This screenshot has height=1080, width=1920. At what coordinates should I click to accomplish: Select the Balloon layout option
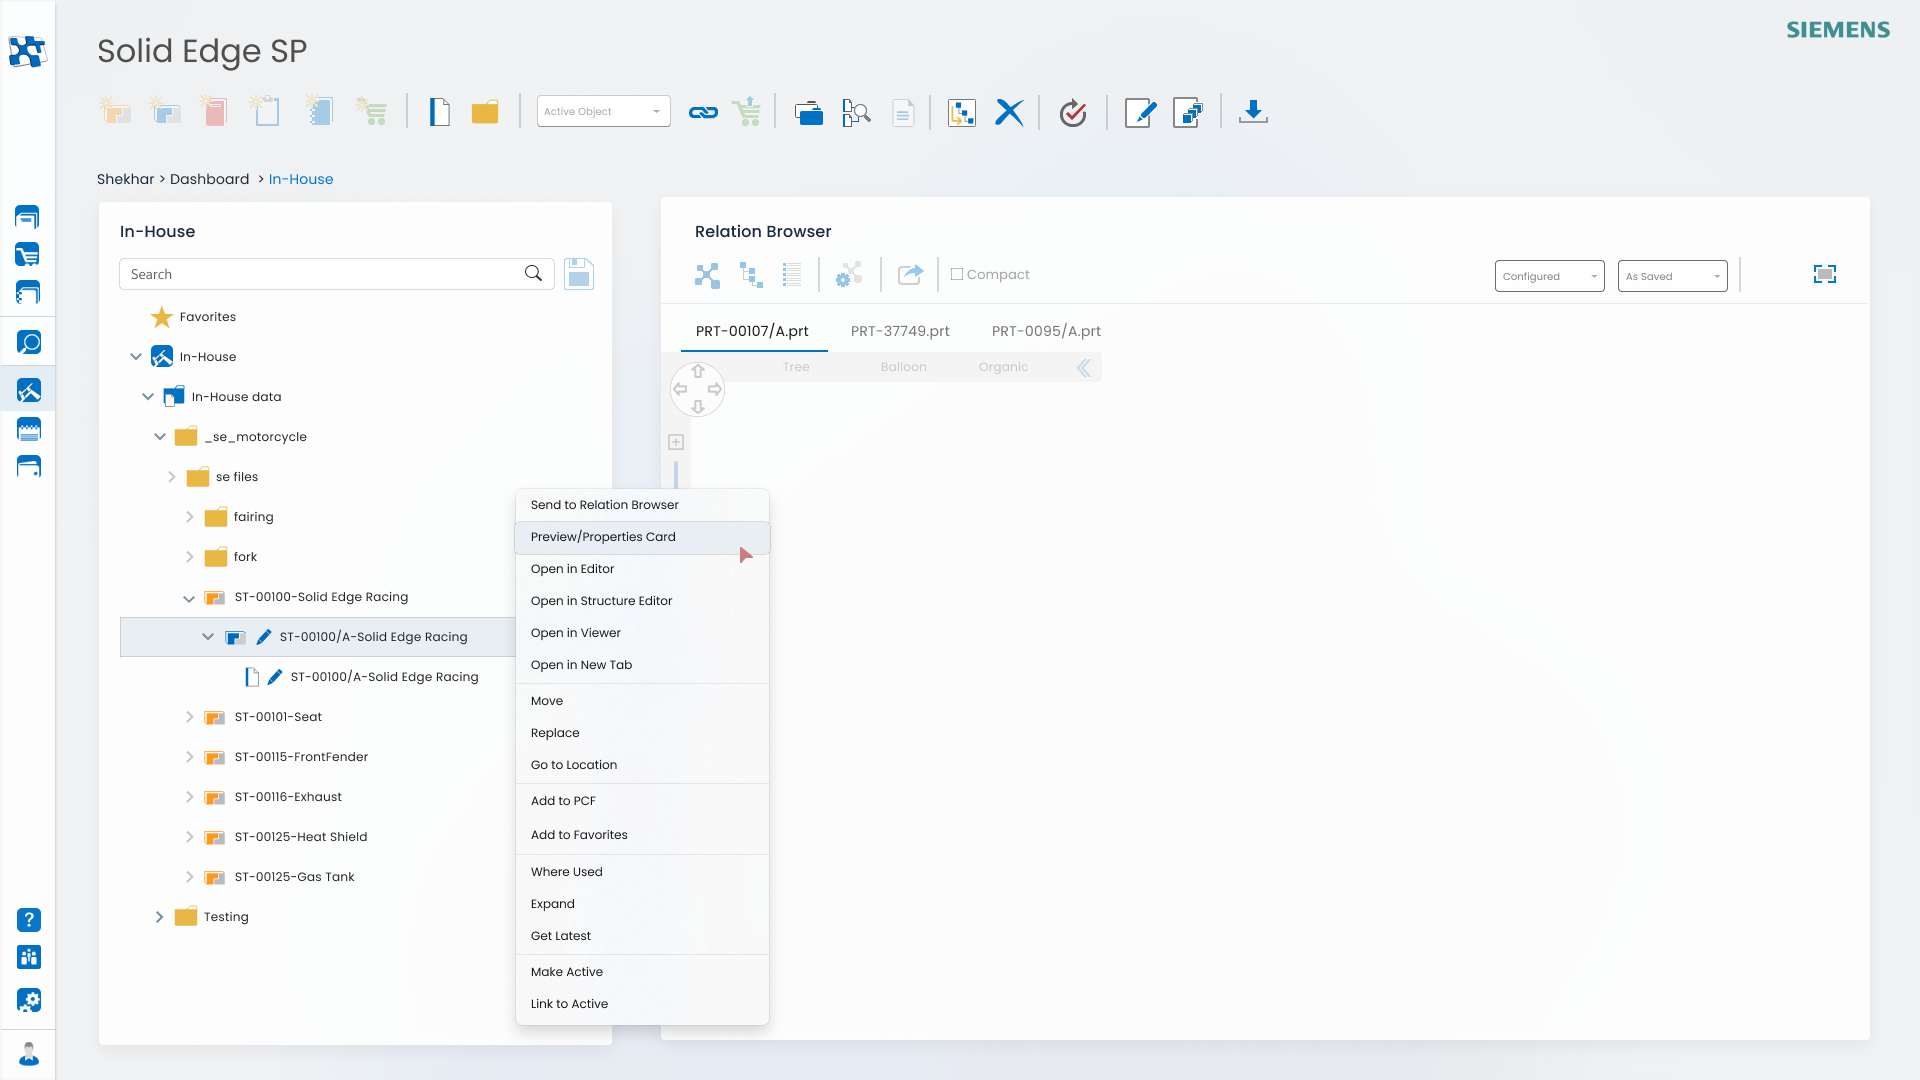(904, 367)
